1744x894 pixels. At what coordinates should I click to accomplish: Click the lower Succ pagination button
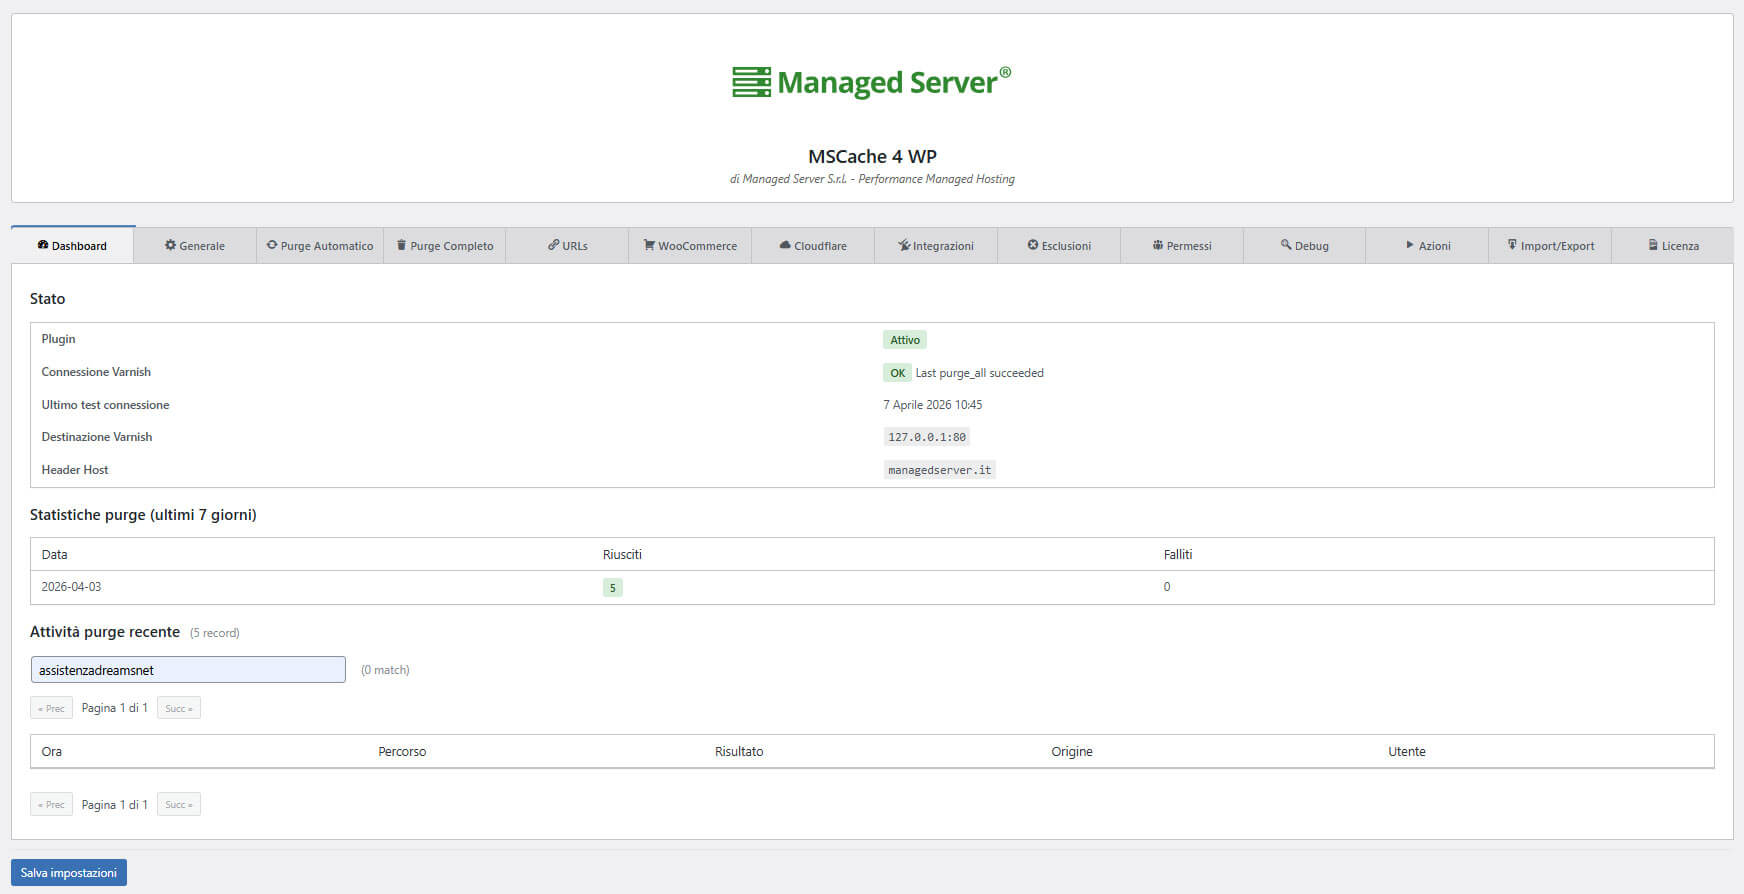coord(179,804)
